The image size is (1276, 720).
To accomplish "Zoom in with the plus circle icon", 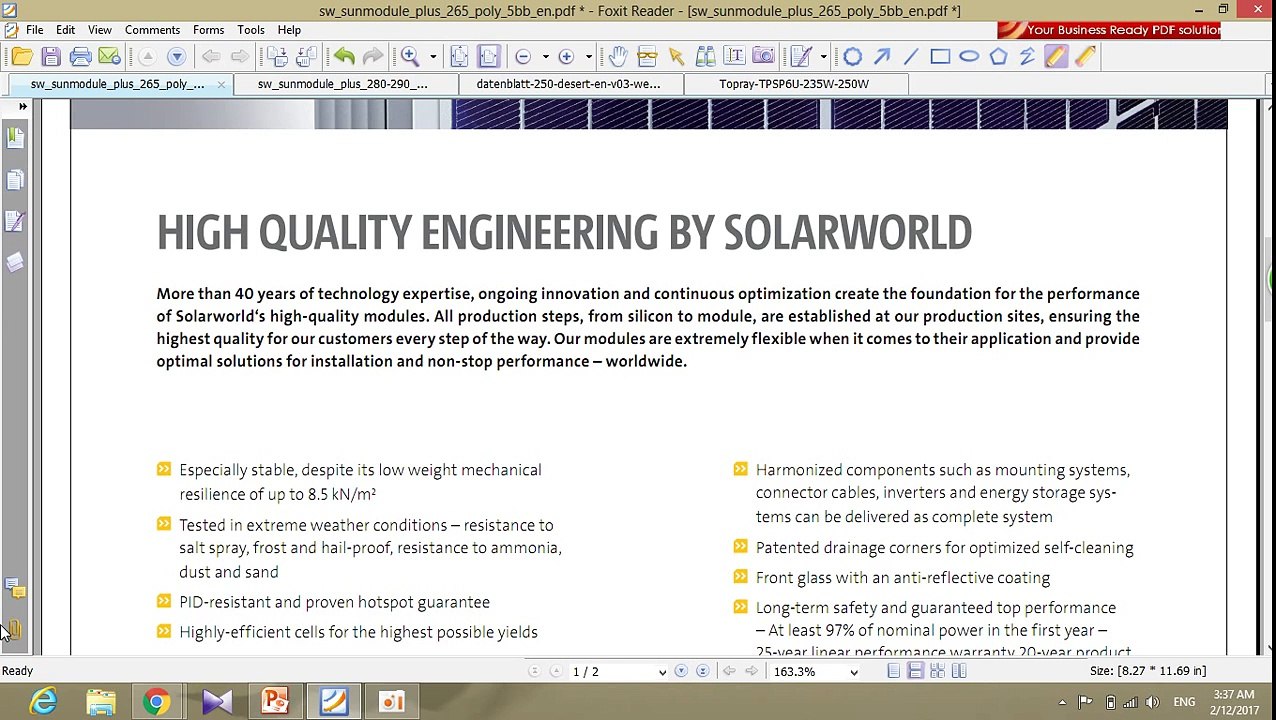I will [566, 57].
